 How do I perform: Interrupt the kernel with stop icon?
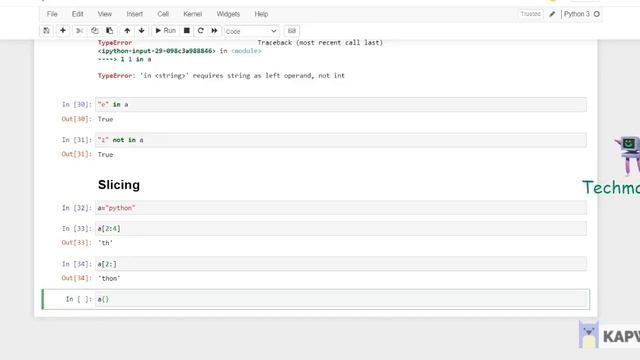187,31
